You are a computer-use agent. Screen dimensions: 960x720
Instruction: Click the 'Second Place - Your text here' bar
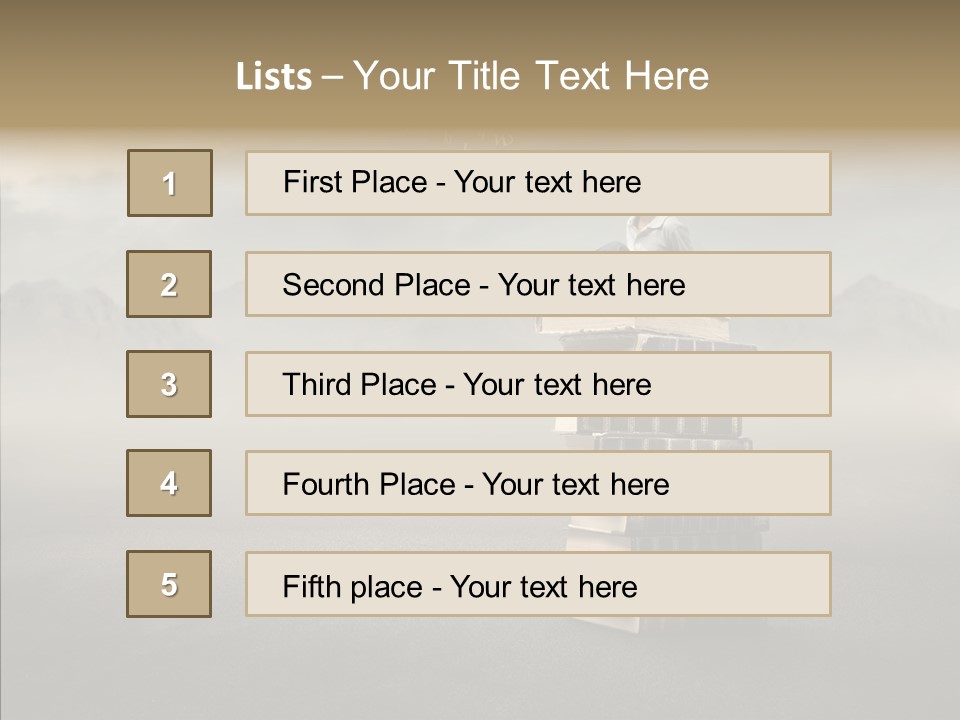click(x=538, y=284)
